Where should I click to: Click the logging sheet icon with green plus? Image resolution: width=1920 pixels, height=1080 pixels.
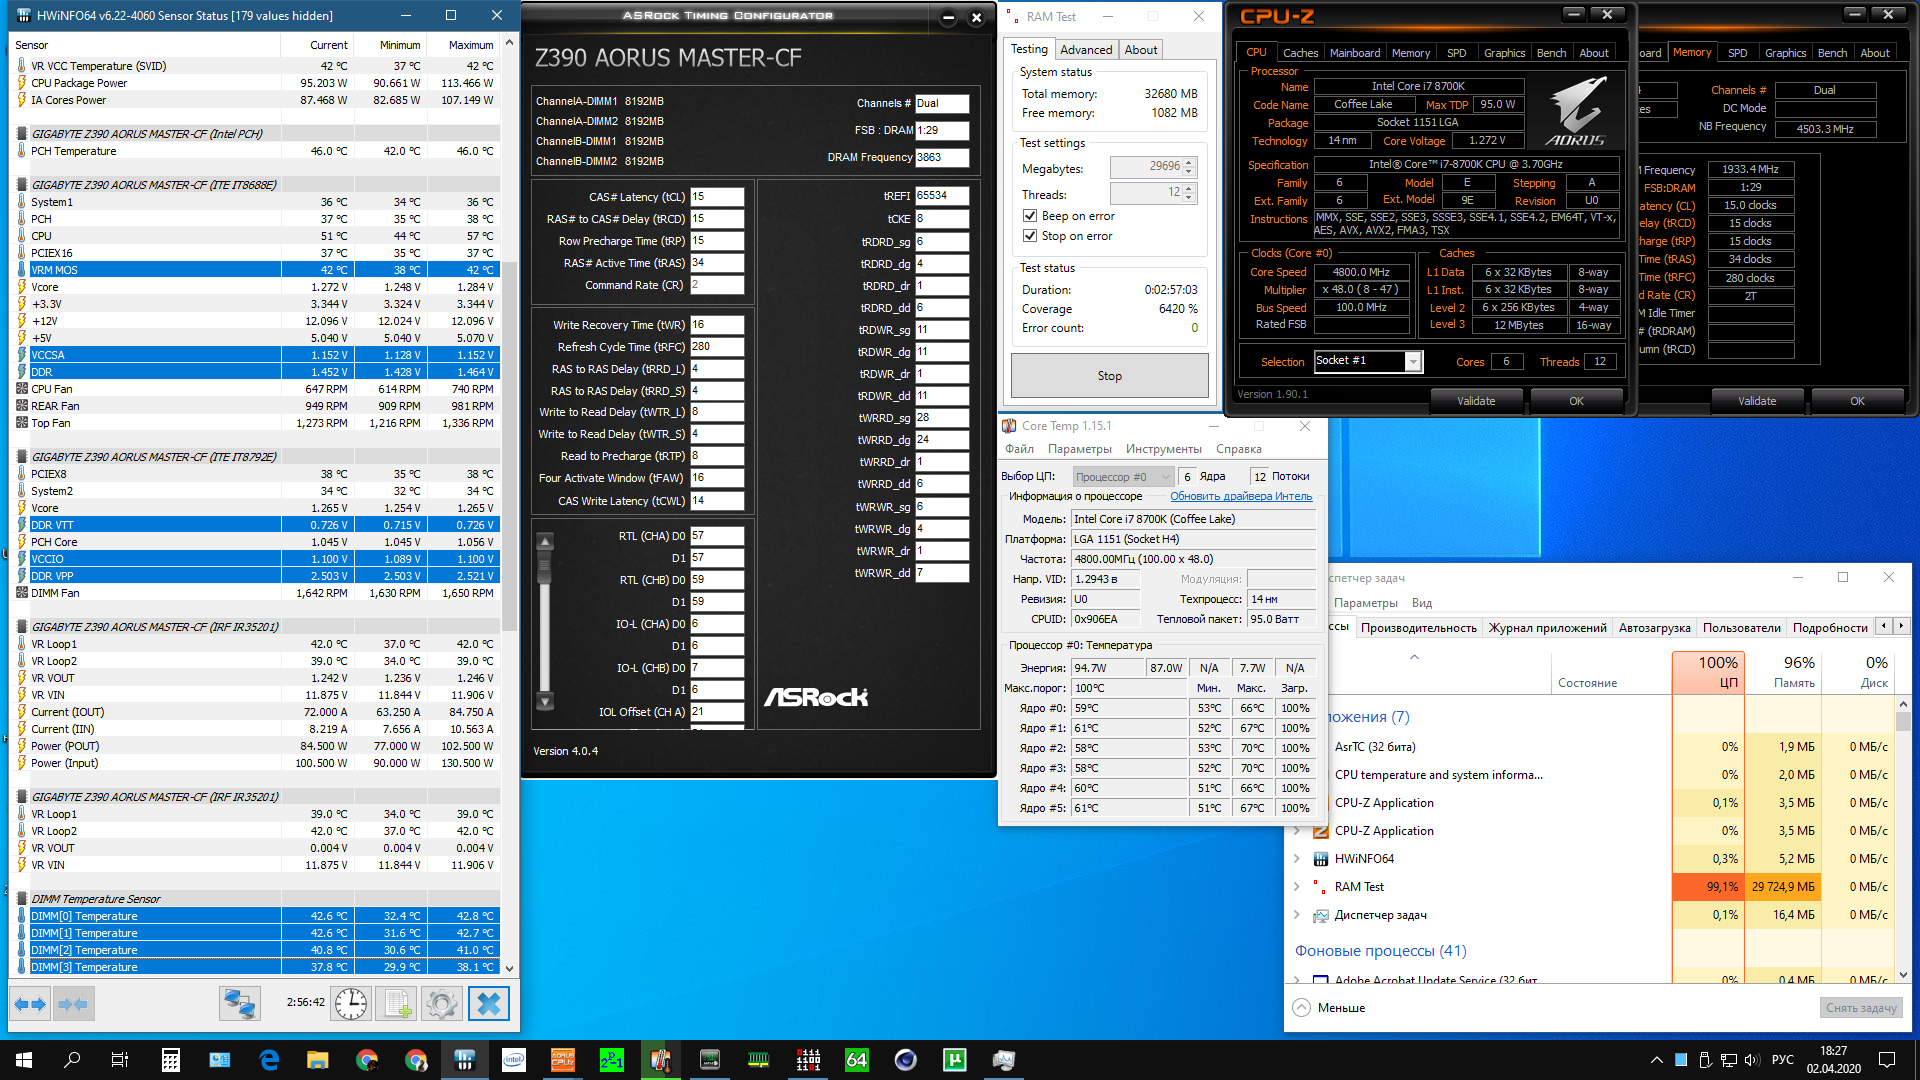tap(398, 1003)
